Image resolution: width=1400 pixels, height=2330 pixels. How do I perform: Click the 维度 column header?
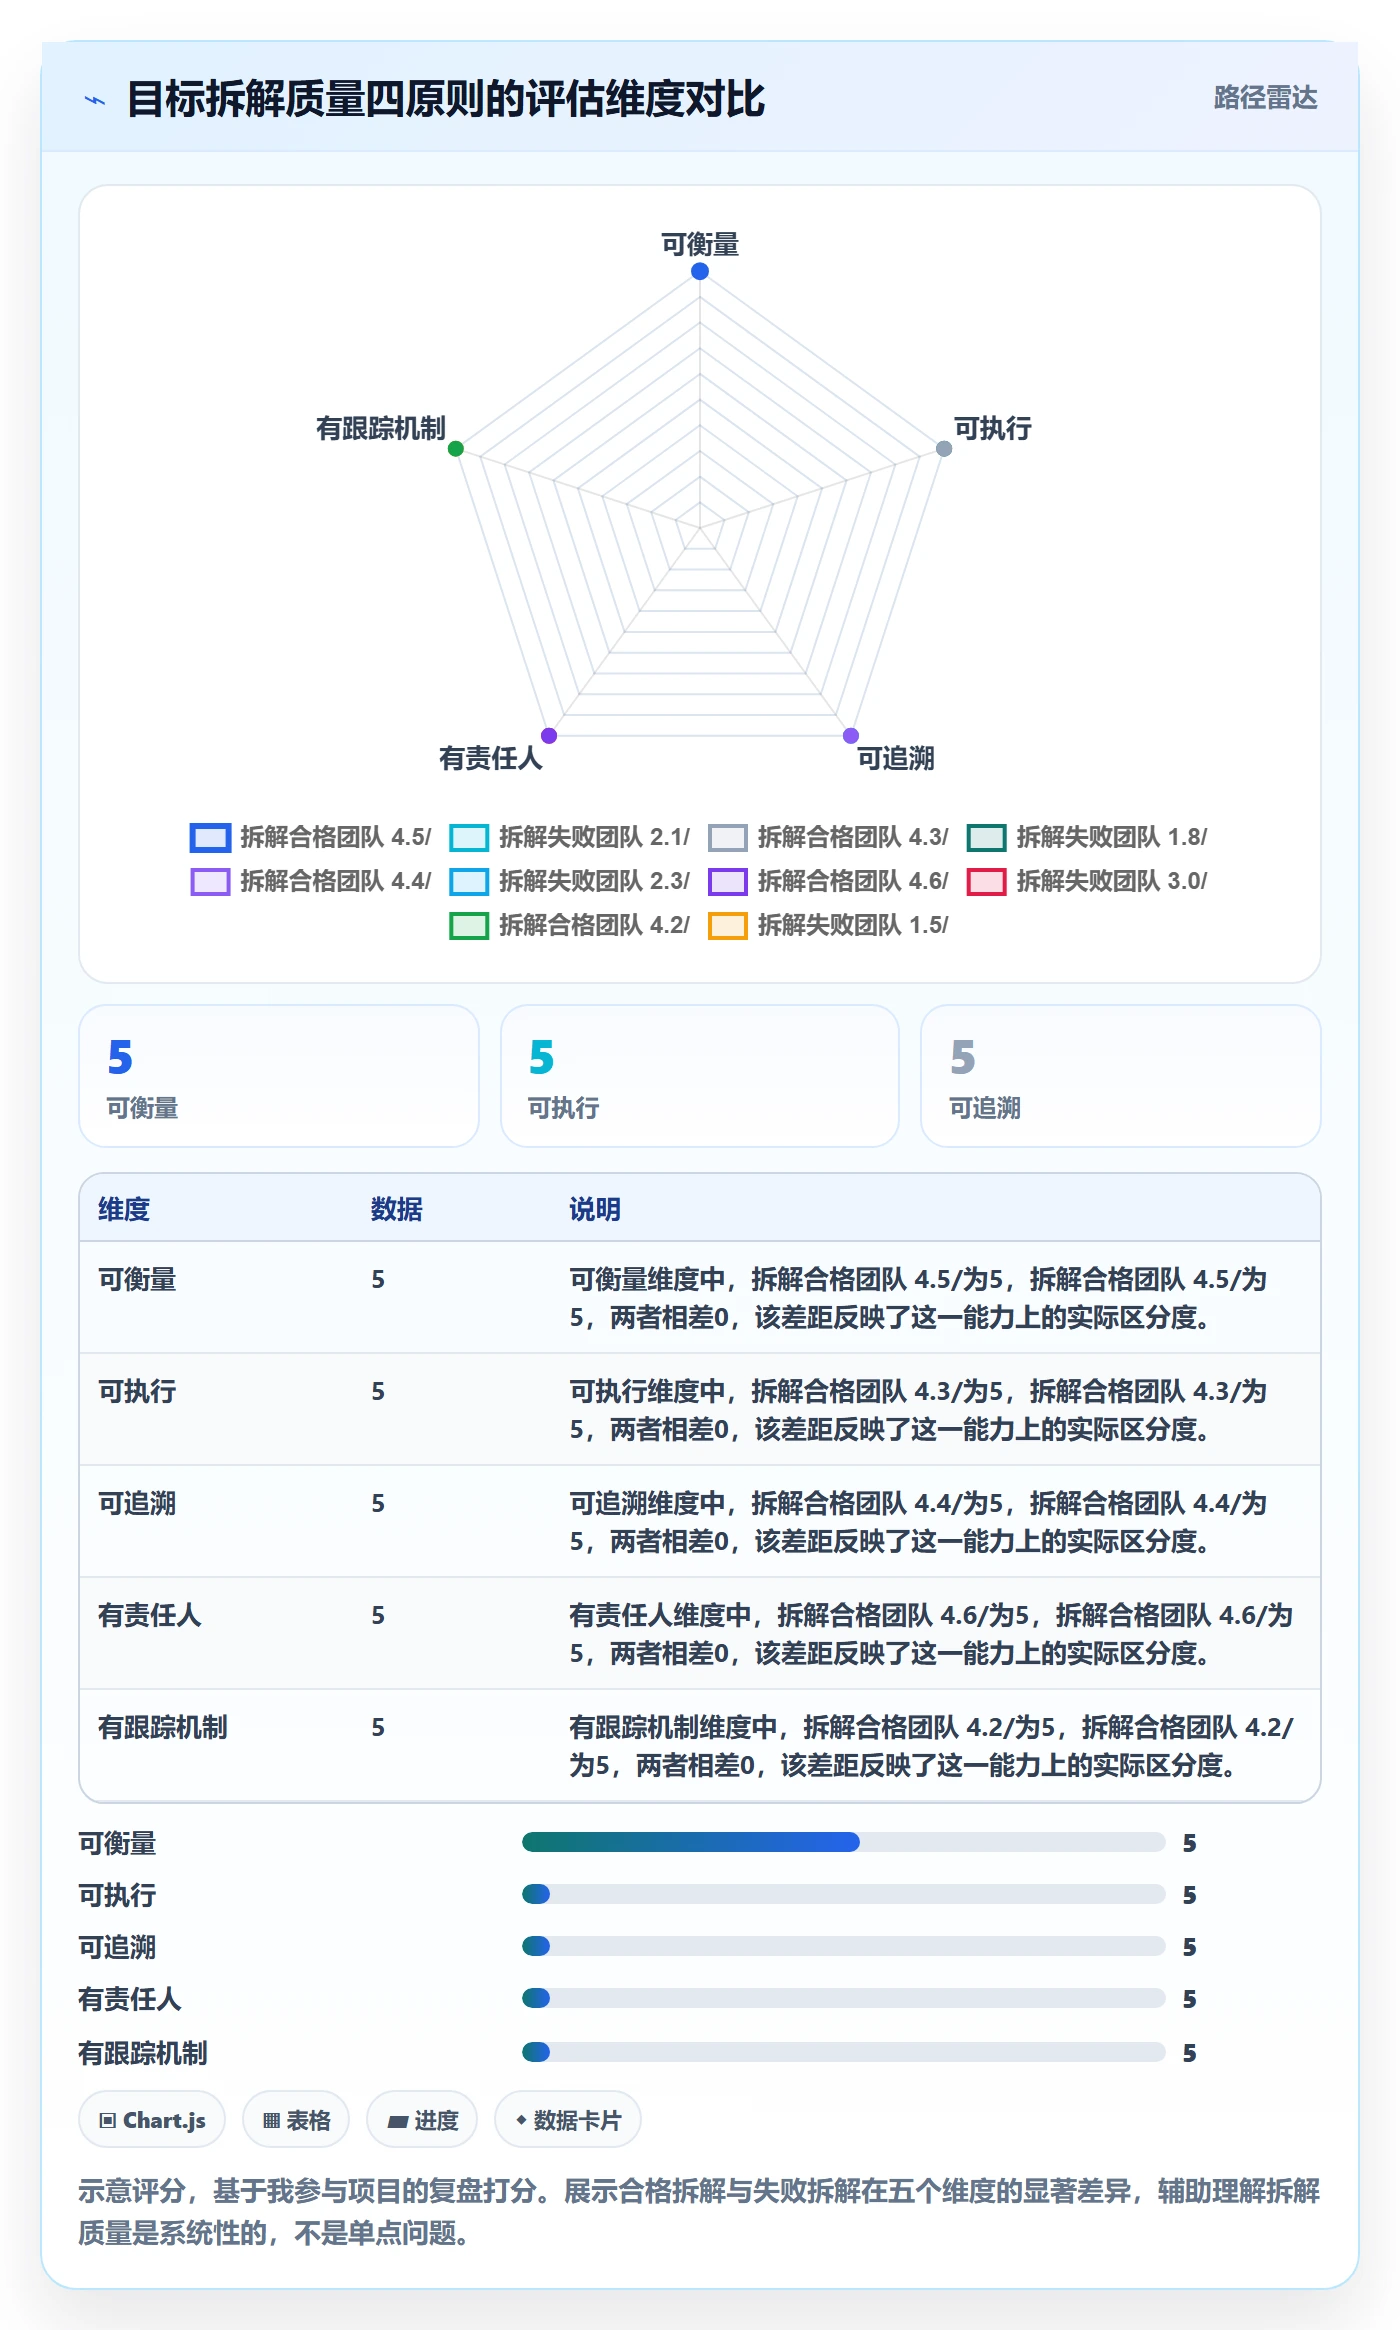124,1209
